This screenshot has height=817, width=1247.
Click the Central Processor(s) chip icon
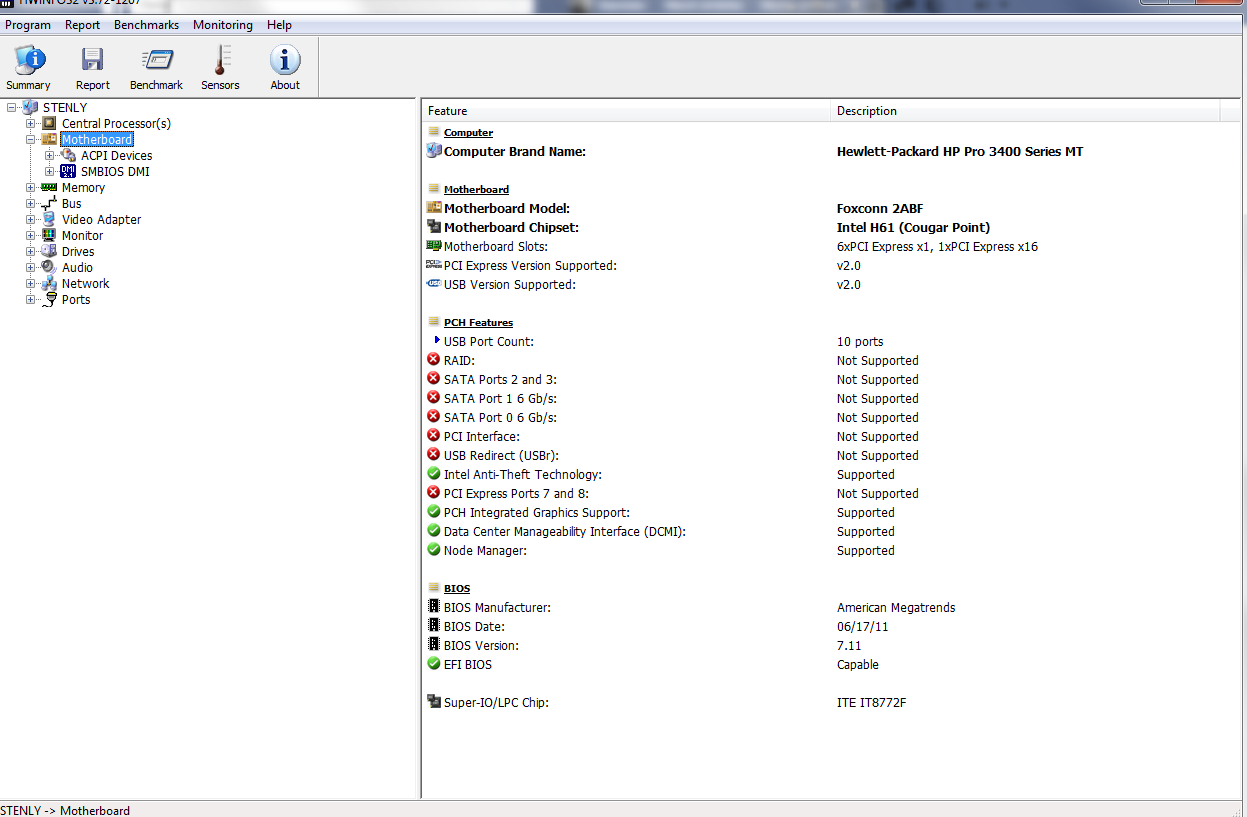click(50, 123)
